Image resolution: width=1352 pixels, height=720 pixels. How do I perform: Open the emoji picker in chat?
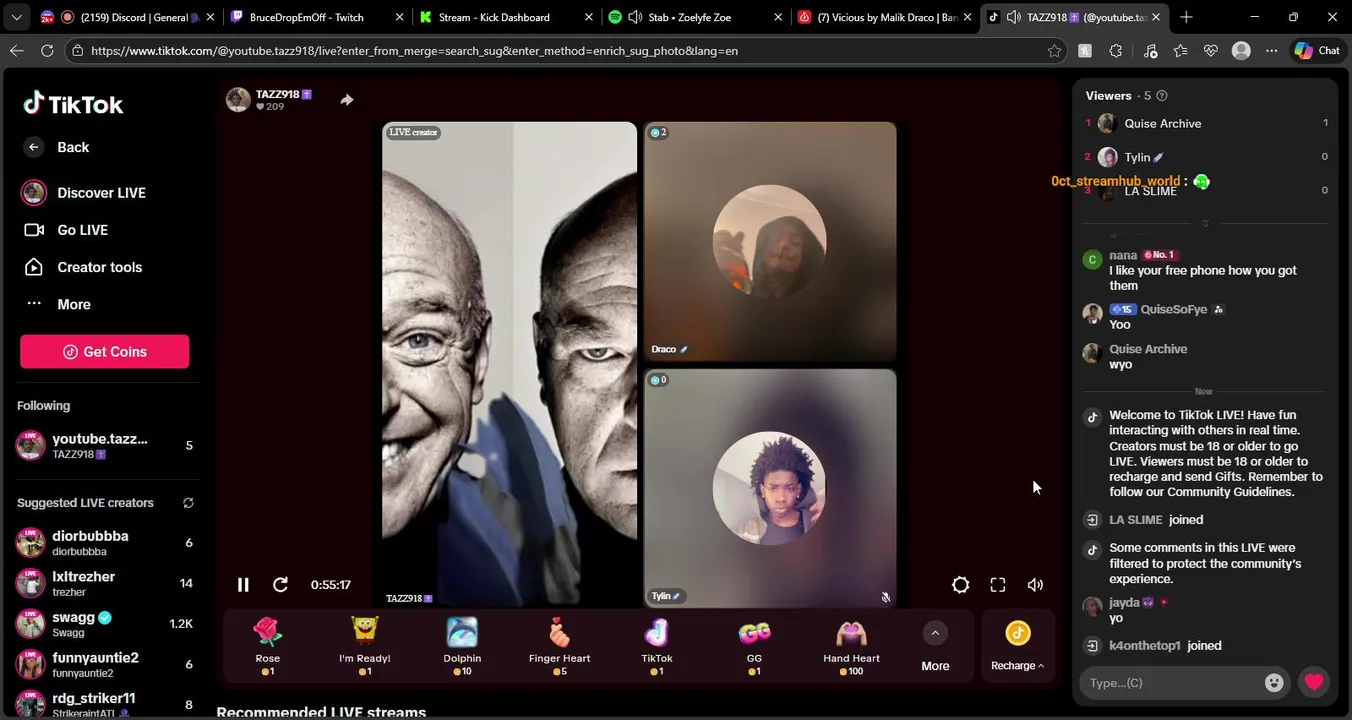click(x=1274, y=683)
